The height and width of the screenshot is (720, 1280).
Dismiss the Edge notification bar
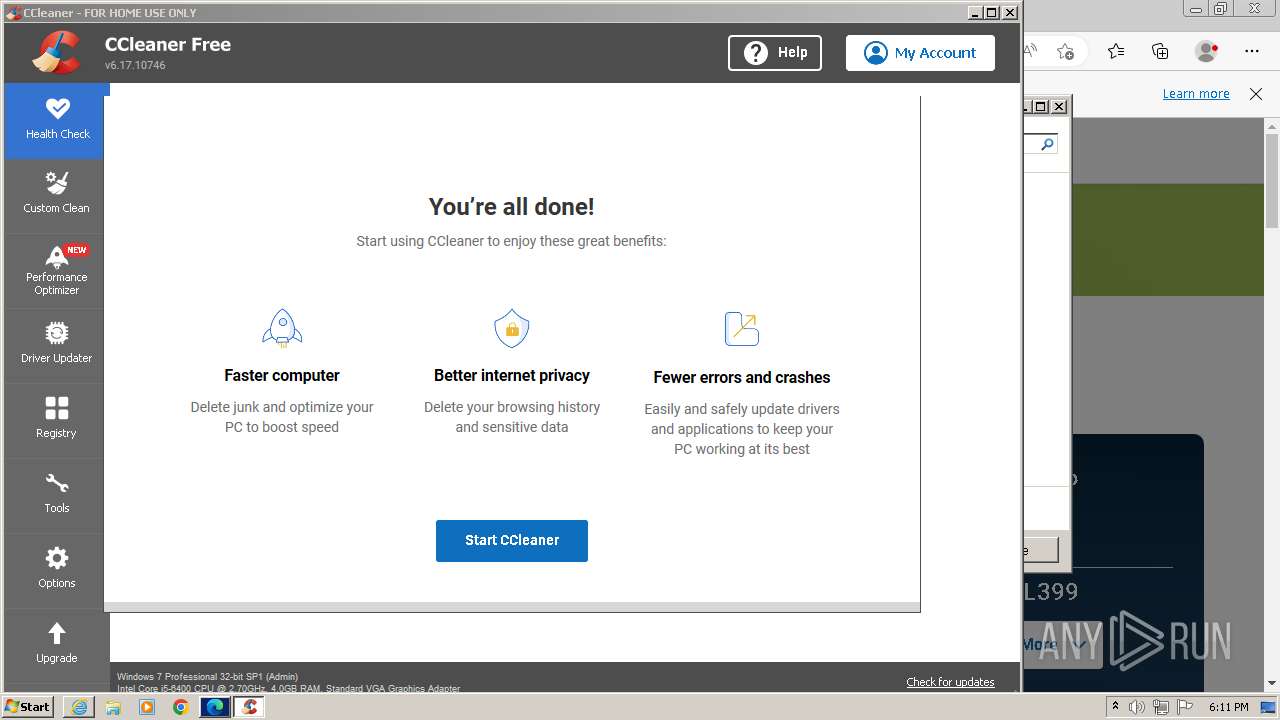[1256, 94]
